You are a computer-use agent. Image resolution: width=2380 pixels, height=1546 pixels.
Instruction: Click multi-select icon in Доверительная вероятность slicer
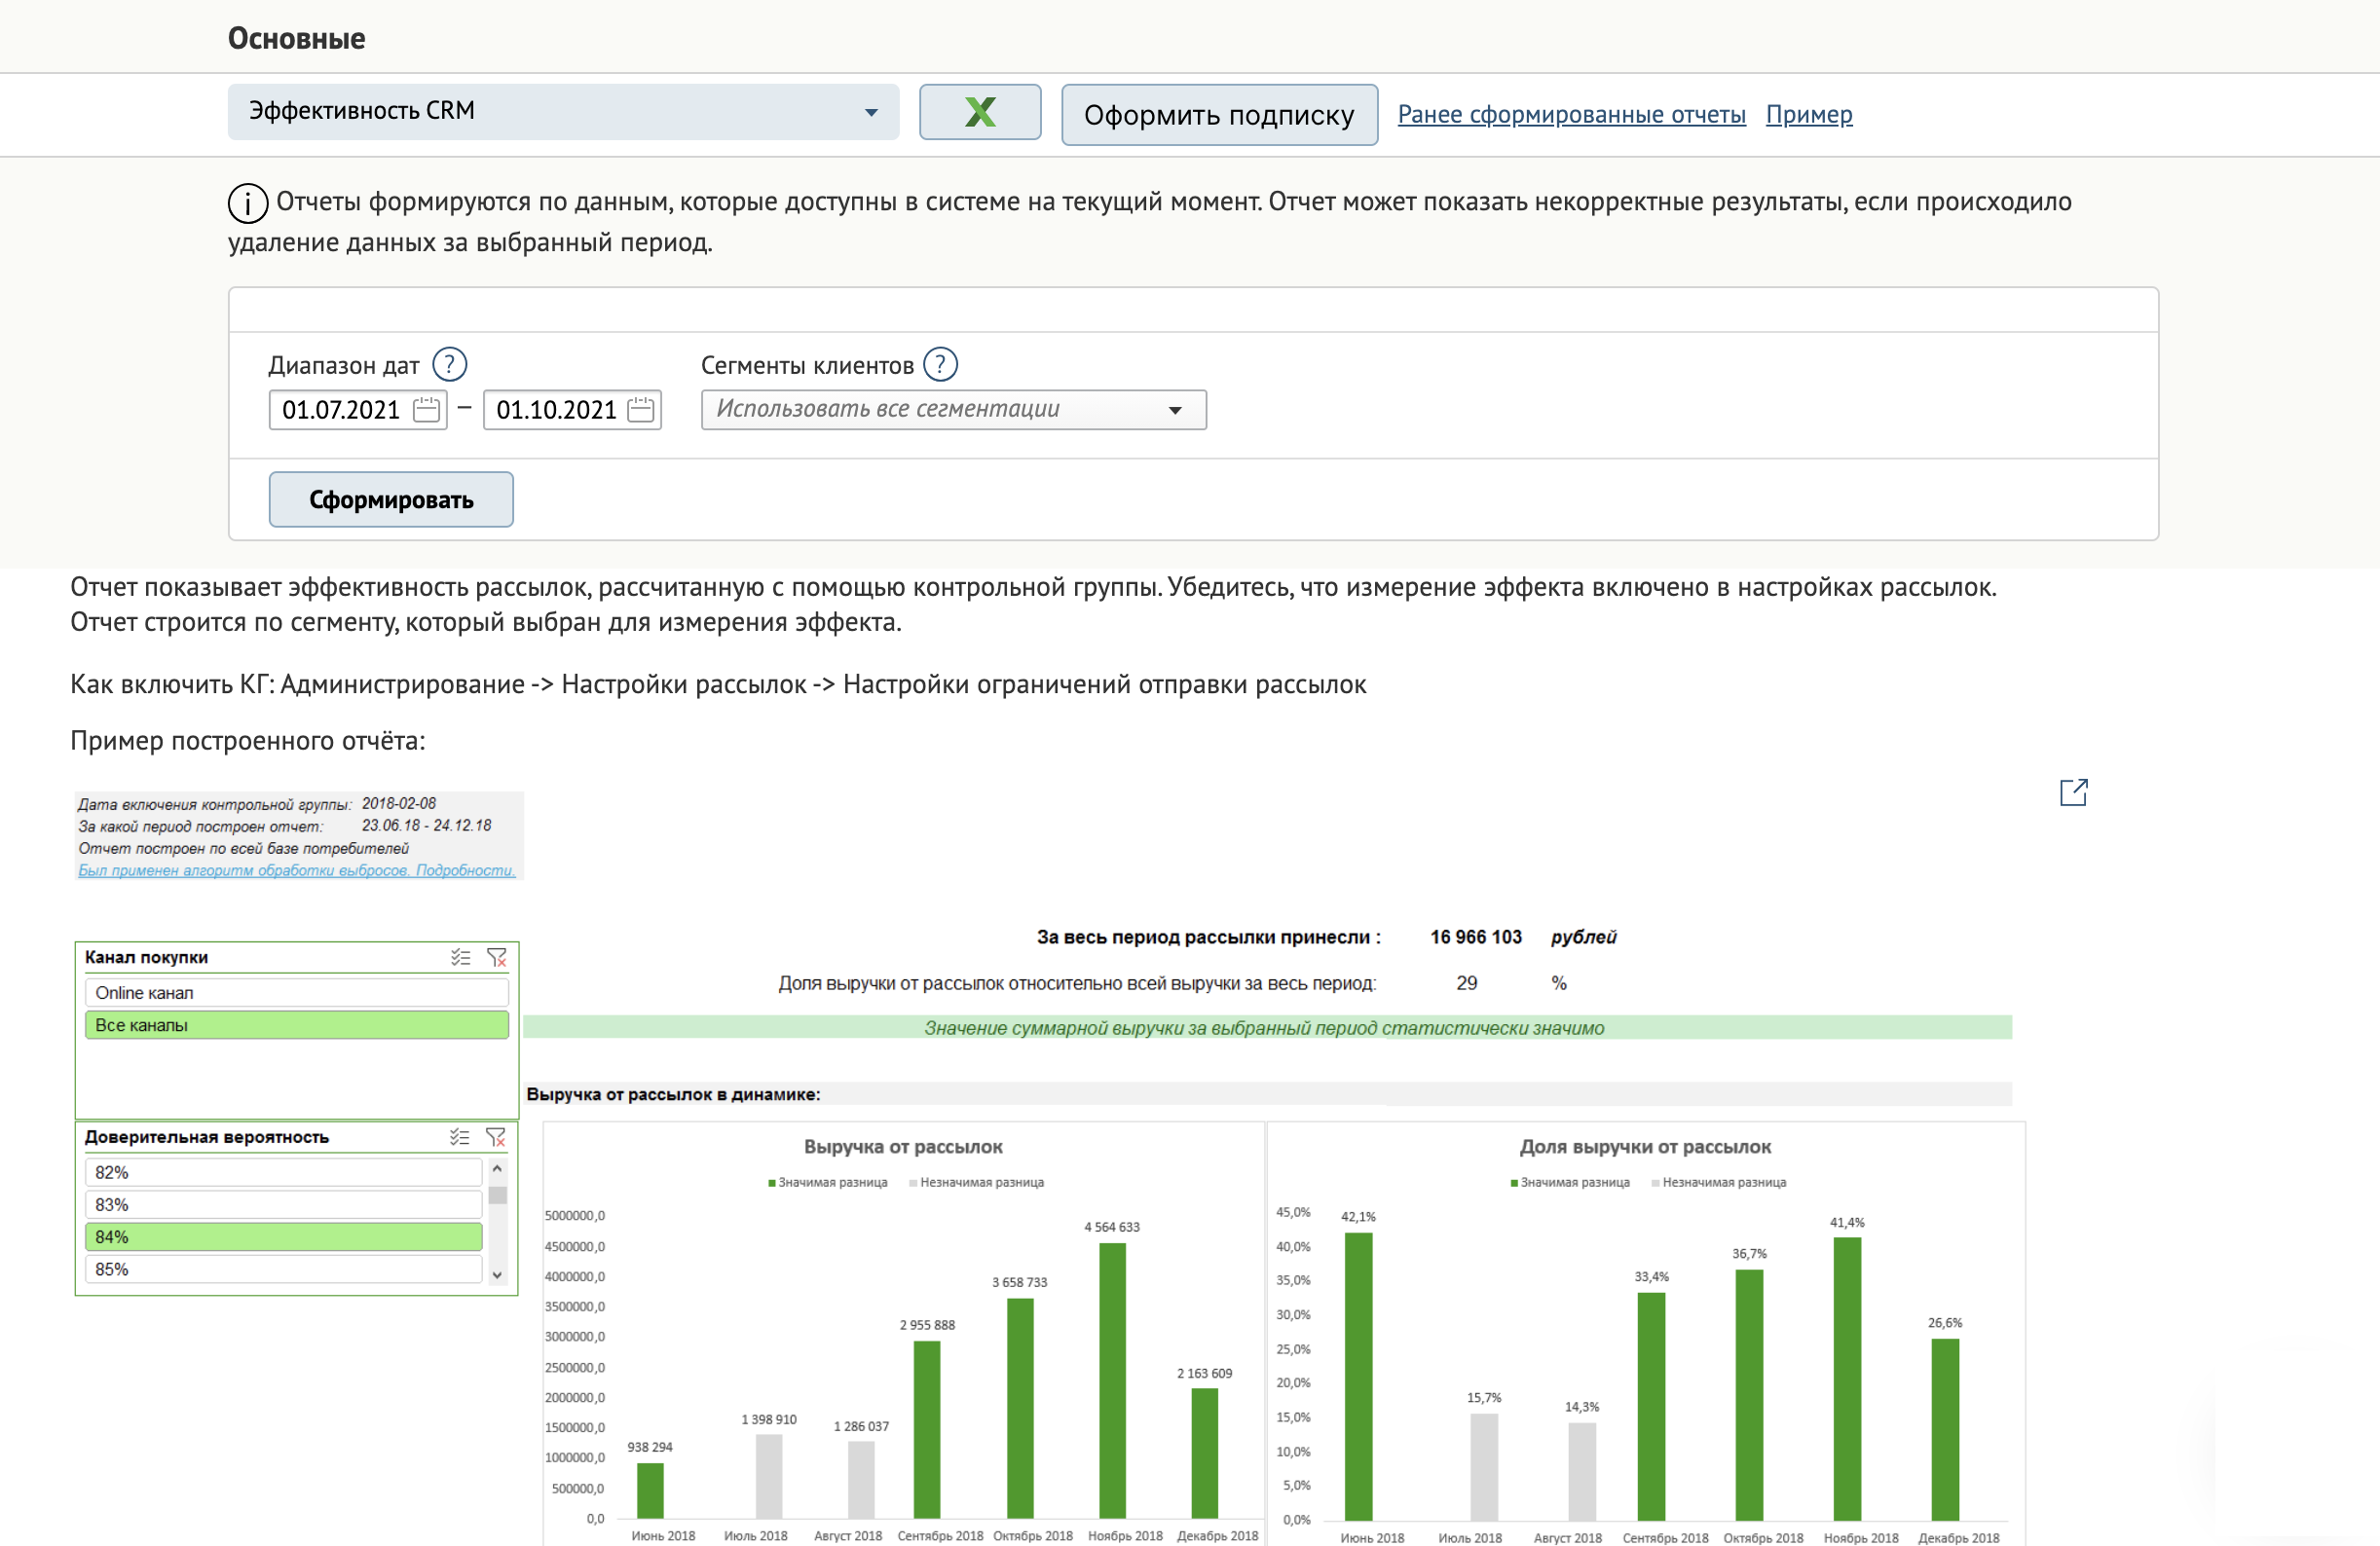(460, 1137)
